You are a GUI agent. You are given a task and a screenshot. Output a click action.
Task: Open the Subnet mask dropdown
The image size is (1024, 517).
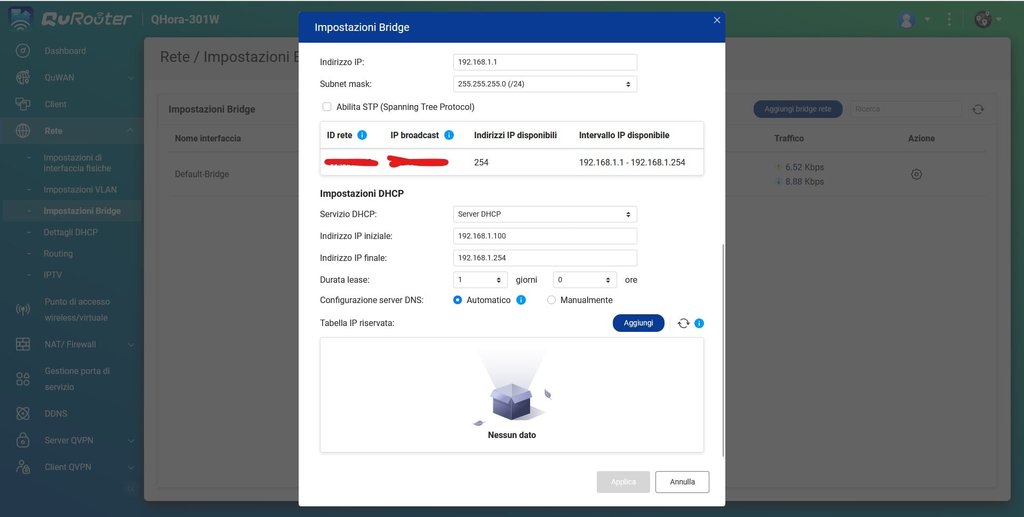(545, 85)
